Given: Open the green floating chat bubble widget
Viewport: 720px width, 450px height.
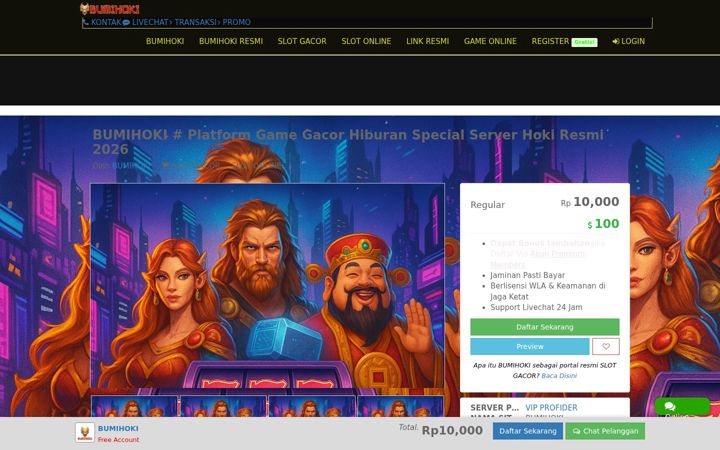Looking at the screenshot, I should (682, 407).
